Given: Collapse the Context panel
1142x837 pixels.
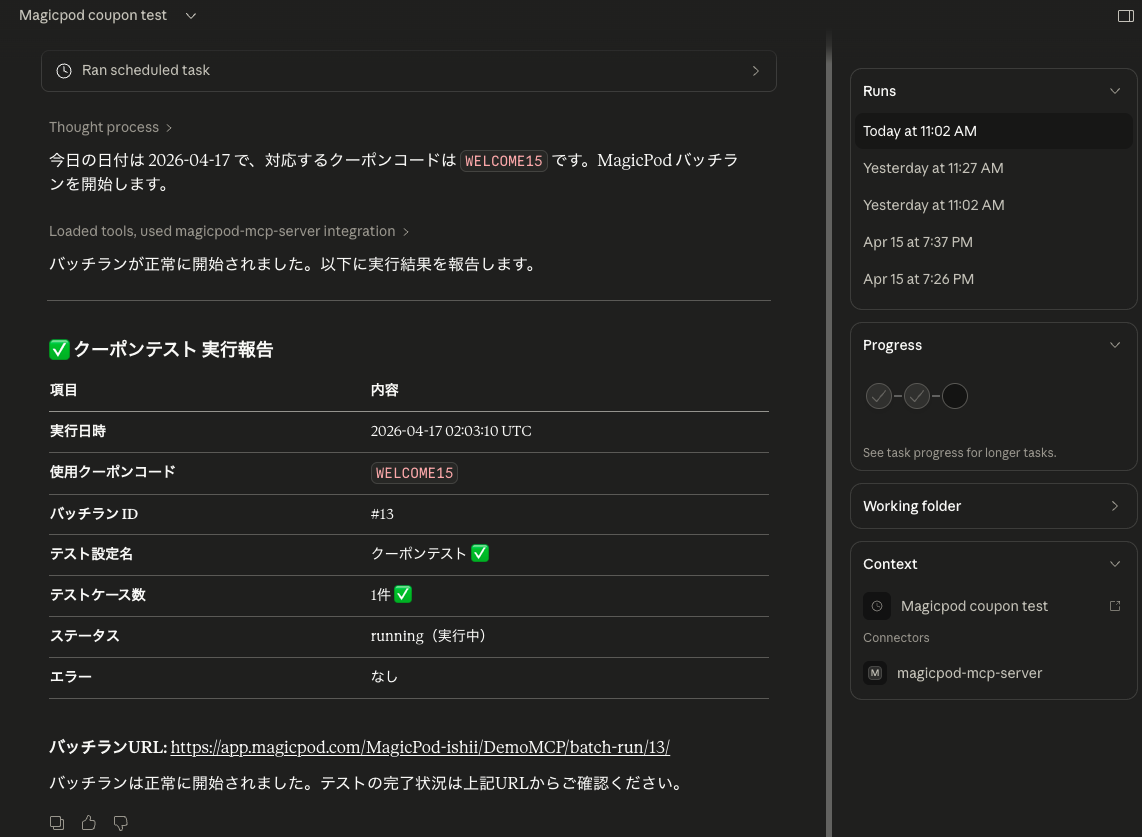Looking at the screenshot, I should (1114, 563).
